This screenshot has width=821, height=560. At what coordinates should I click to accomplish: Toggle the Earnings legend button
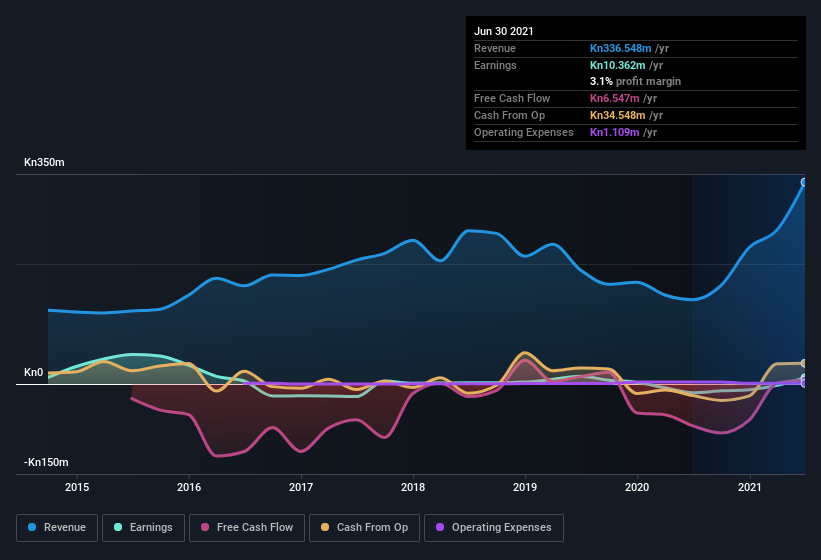tap(143, 528)
